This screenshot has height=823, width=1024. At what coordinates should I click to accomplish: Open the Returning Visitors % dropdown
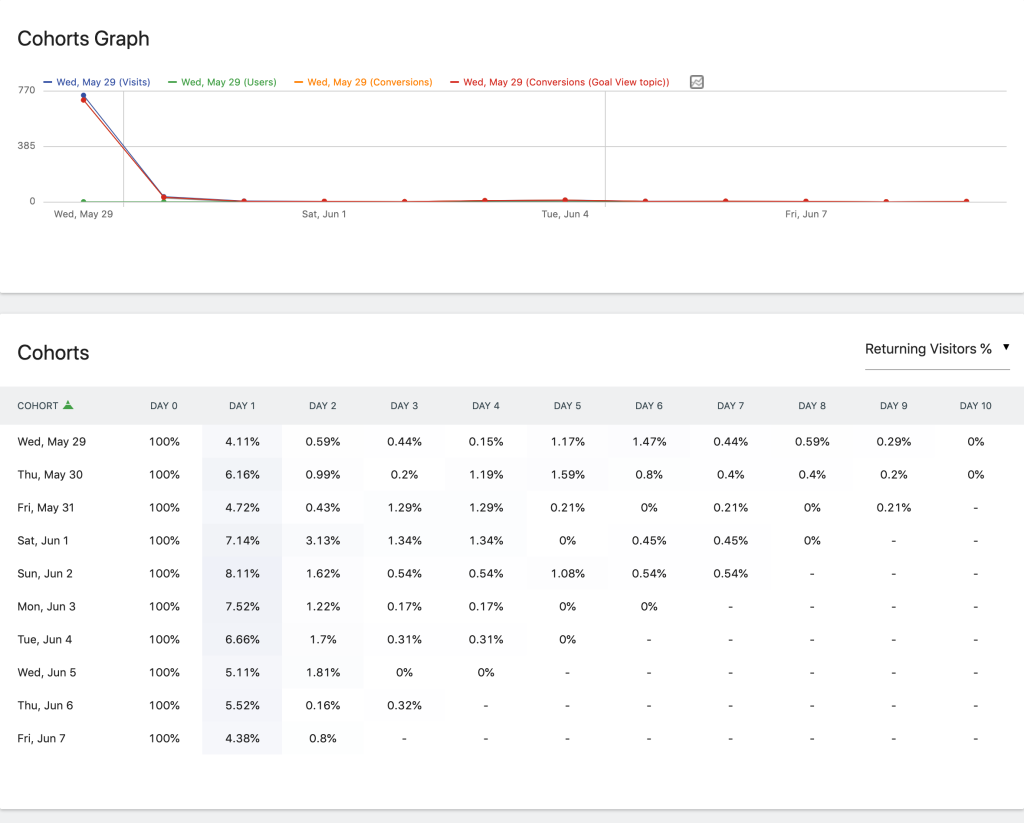(x=937, y=349)
